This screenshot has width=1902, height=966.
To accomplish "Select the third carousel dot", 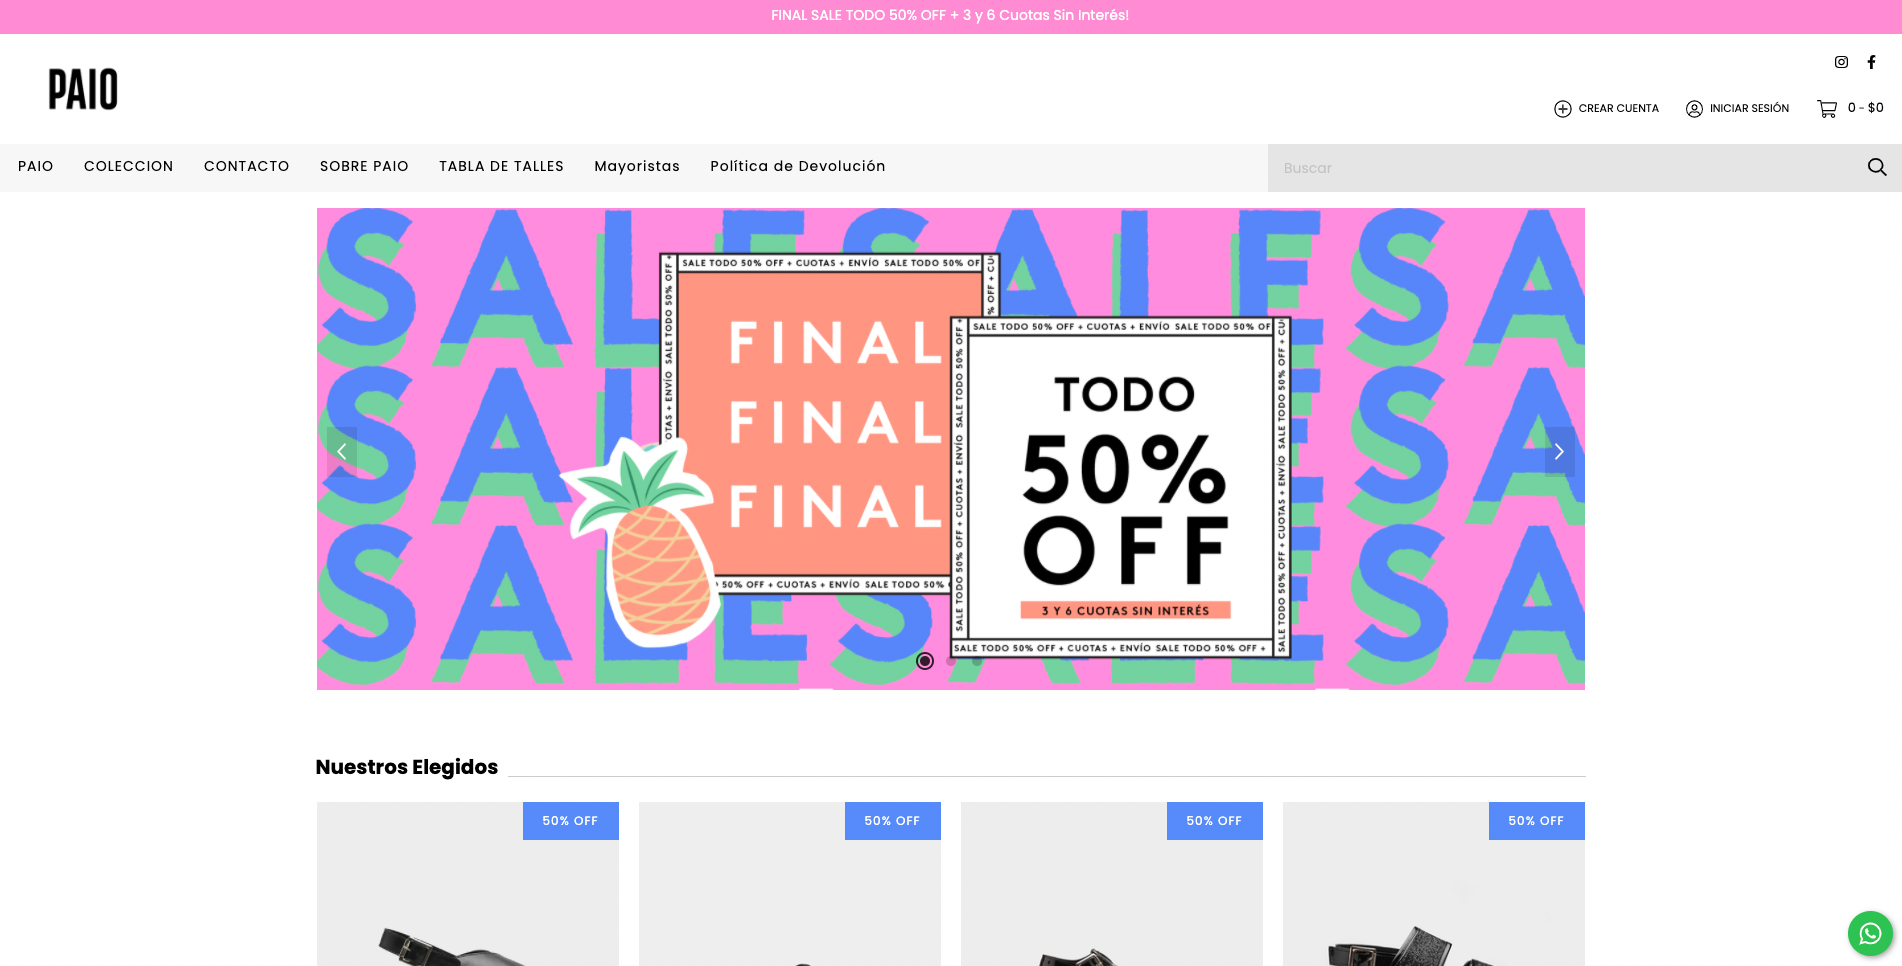I will pos(977,661).
